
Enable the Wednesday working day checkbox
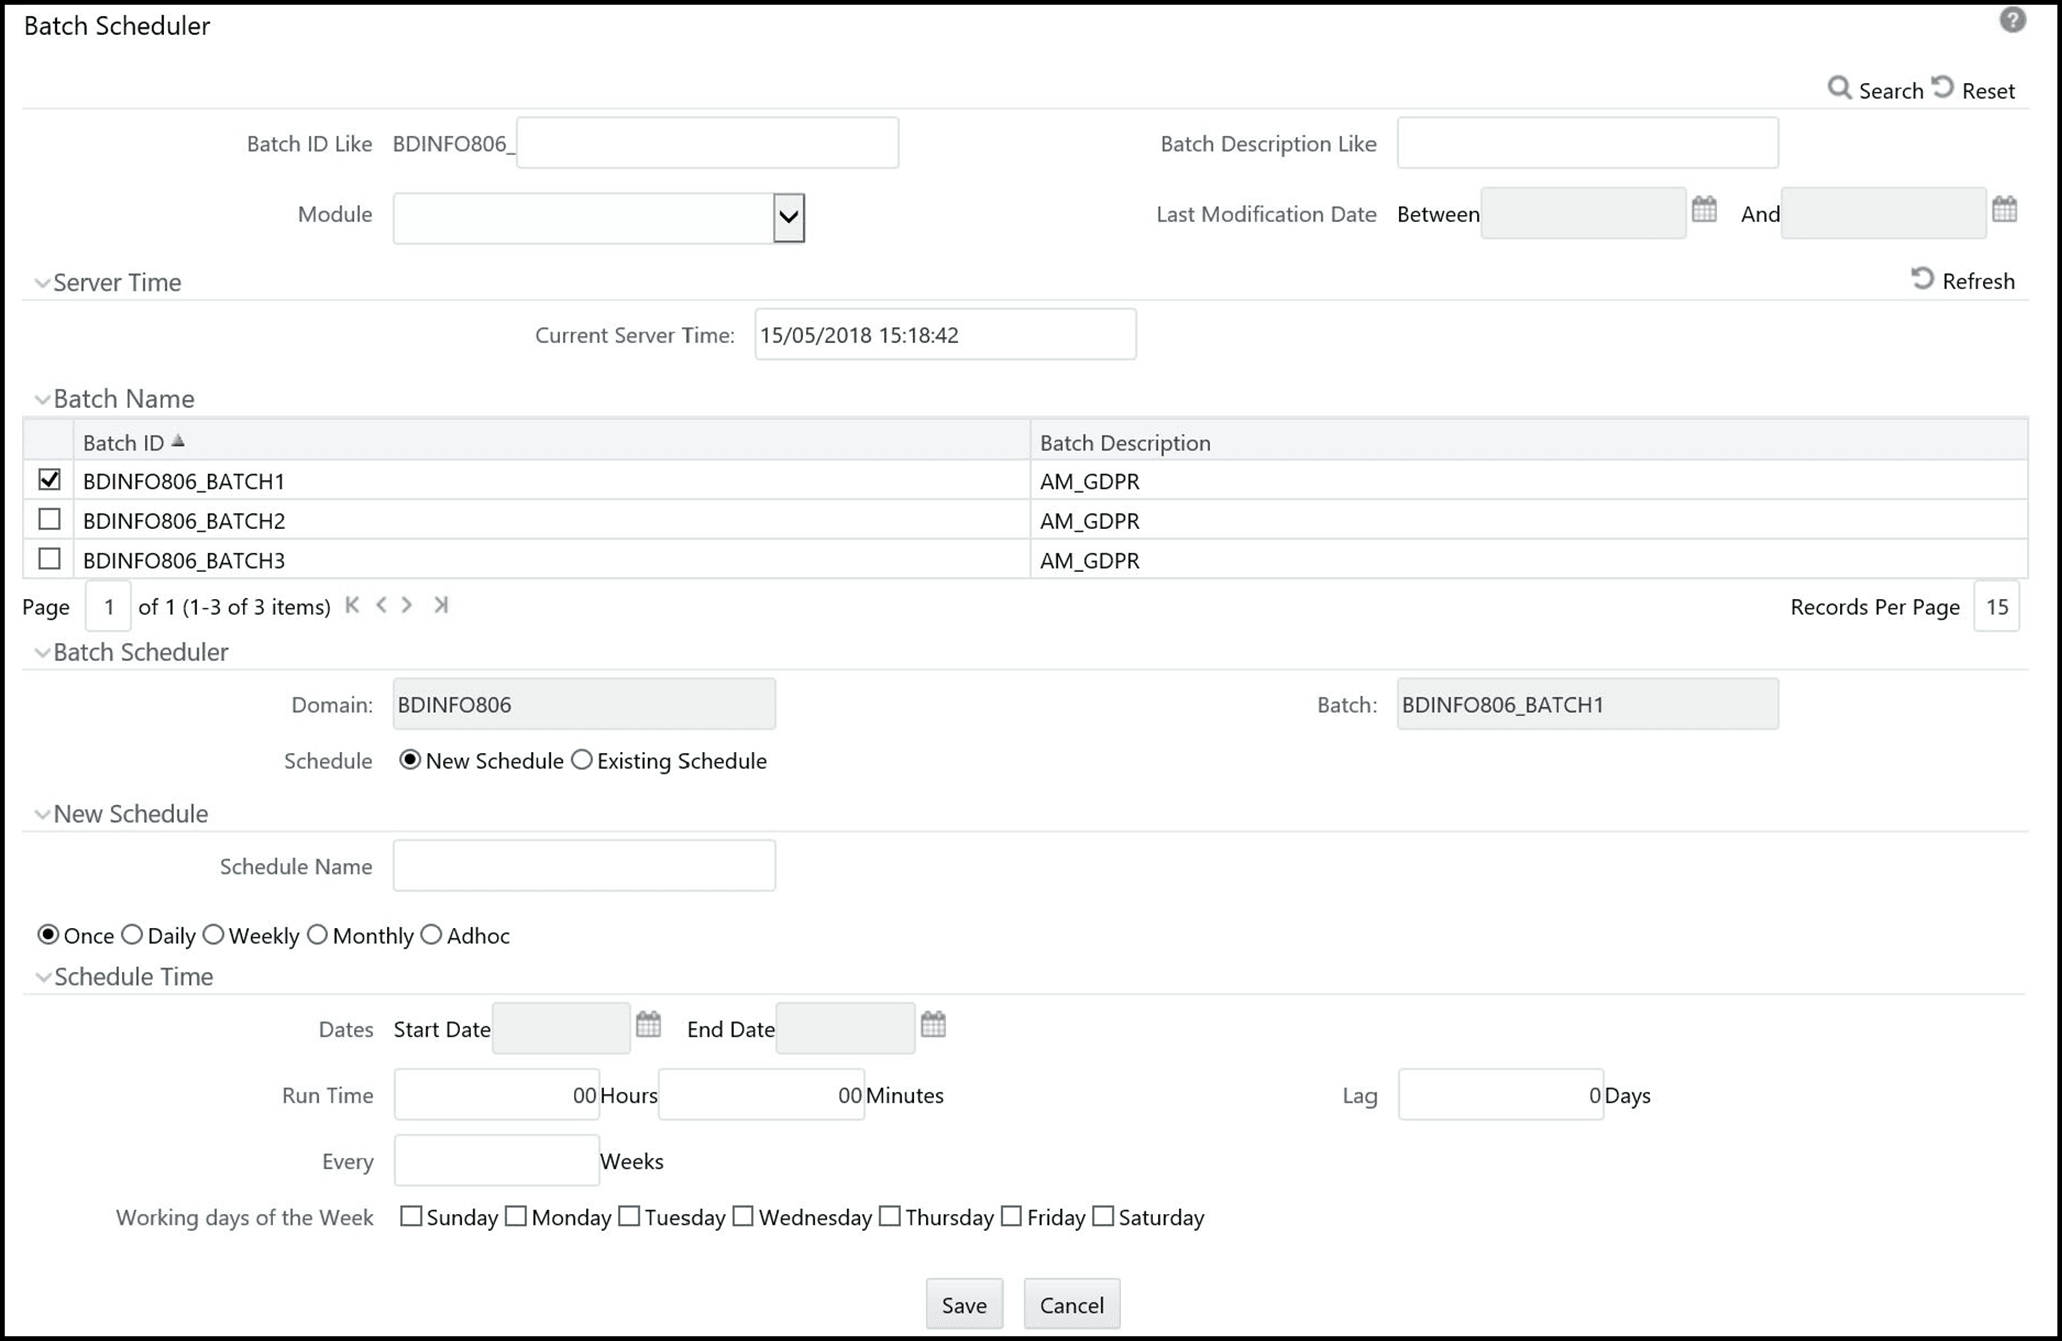(743, 1217)
